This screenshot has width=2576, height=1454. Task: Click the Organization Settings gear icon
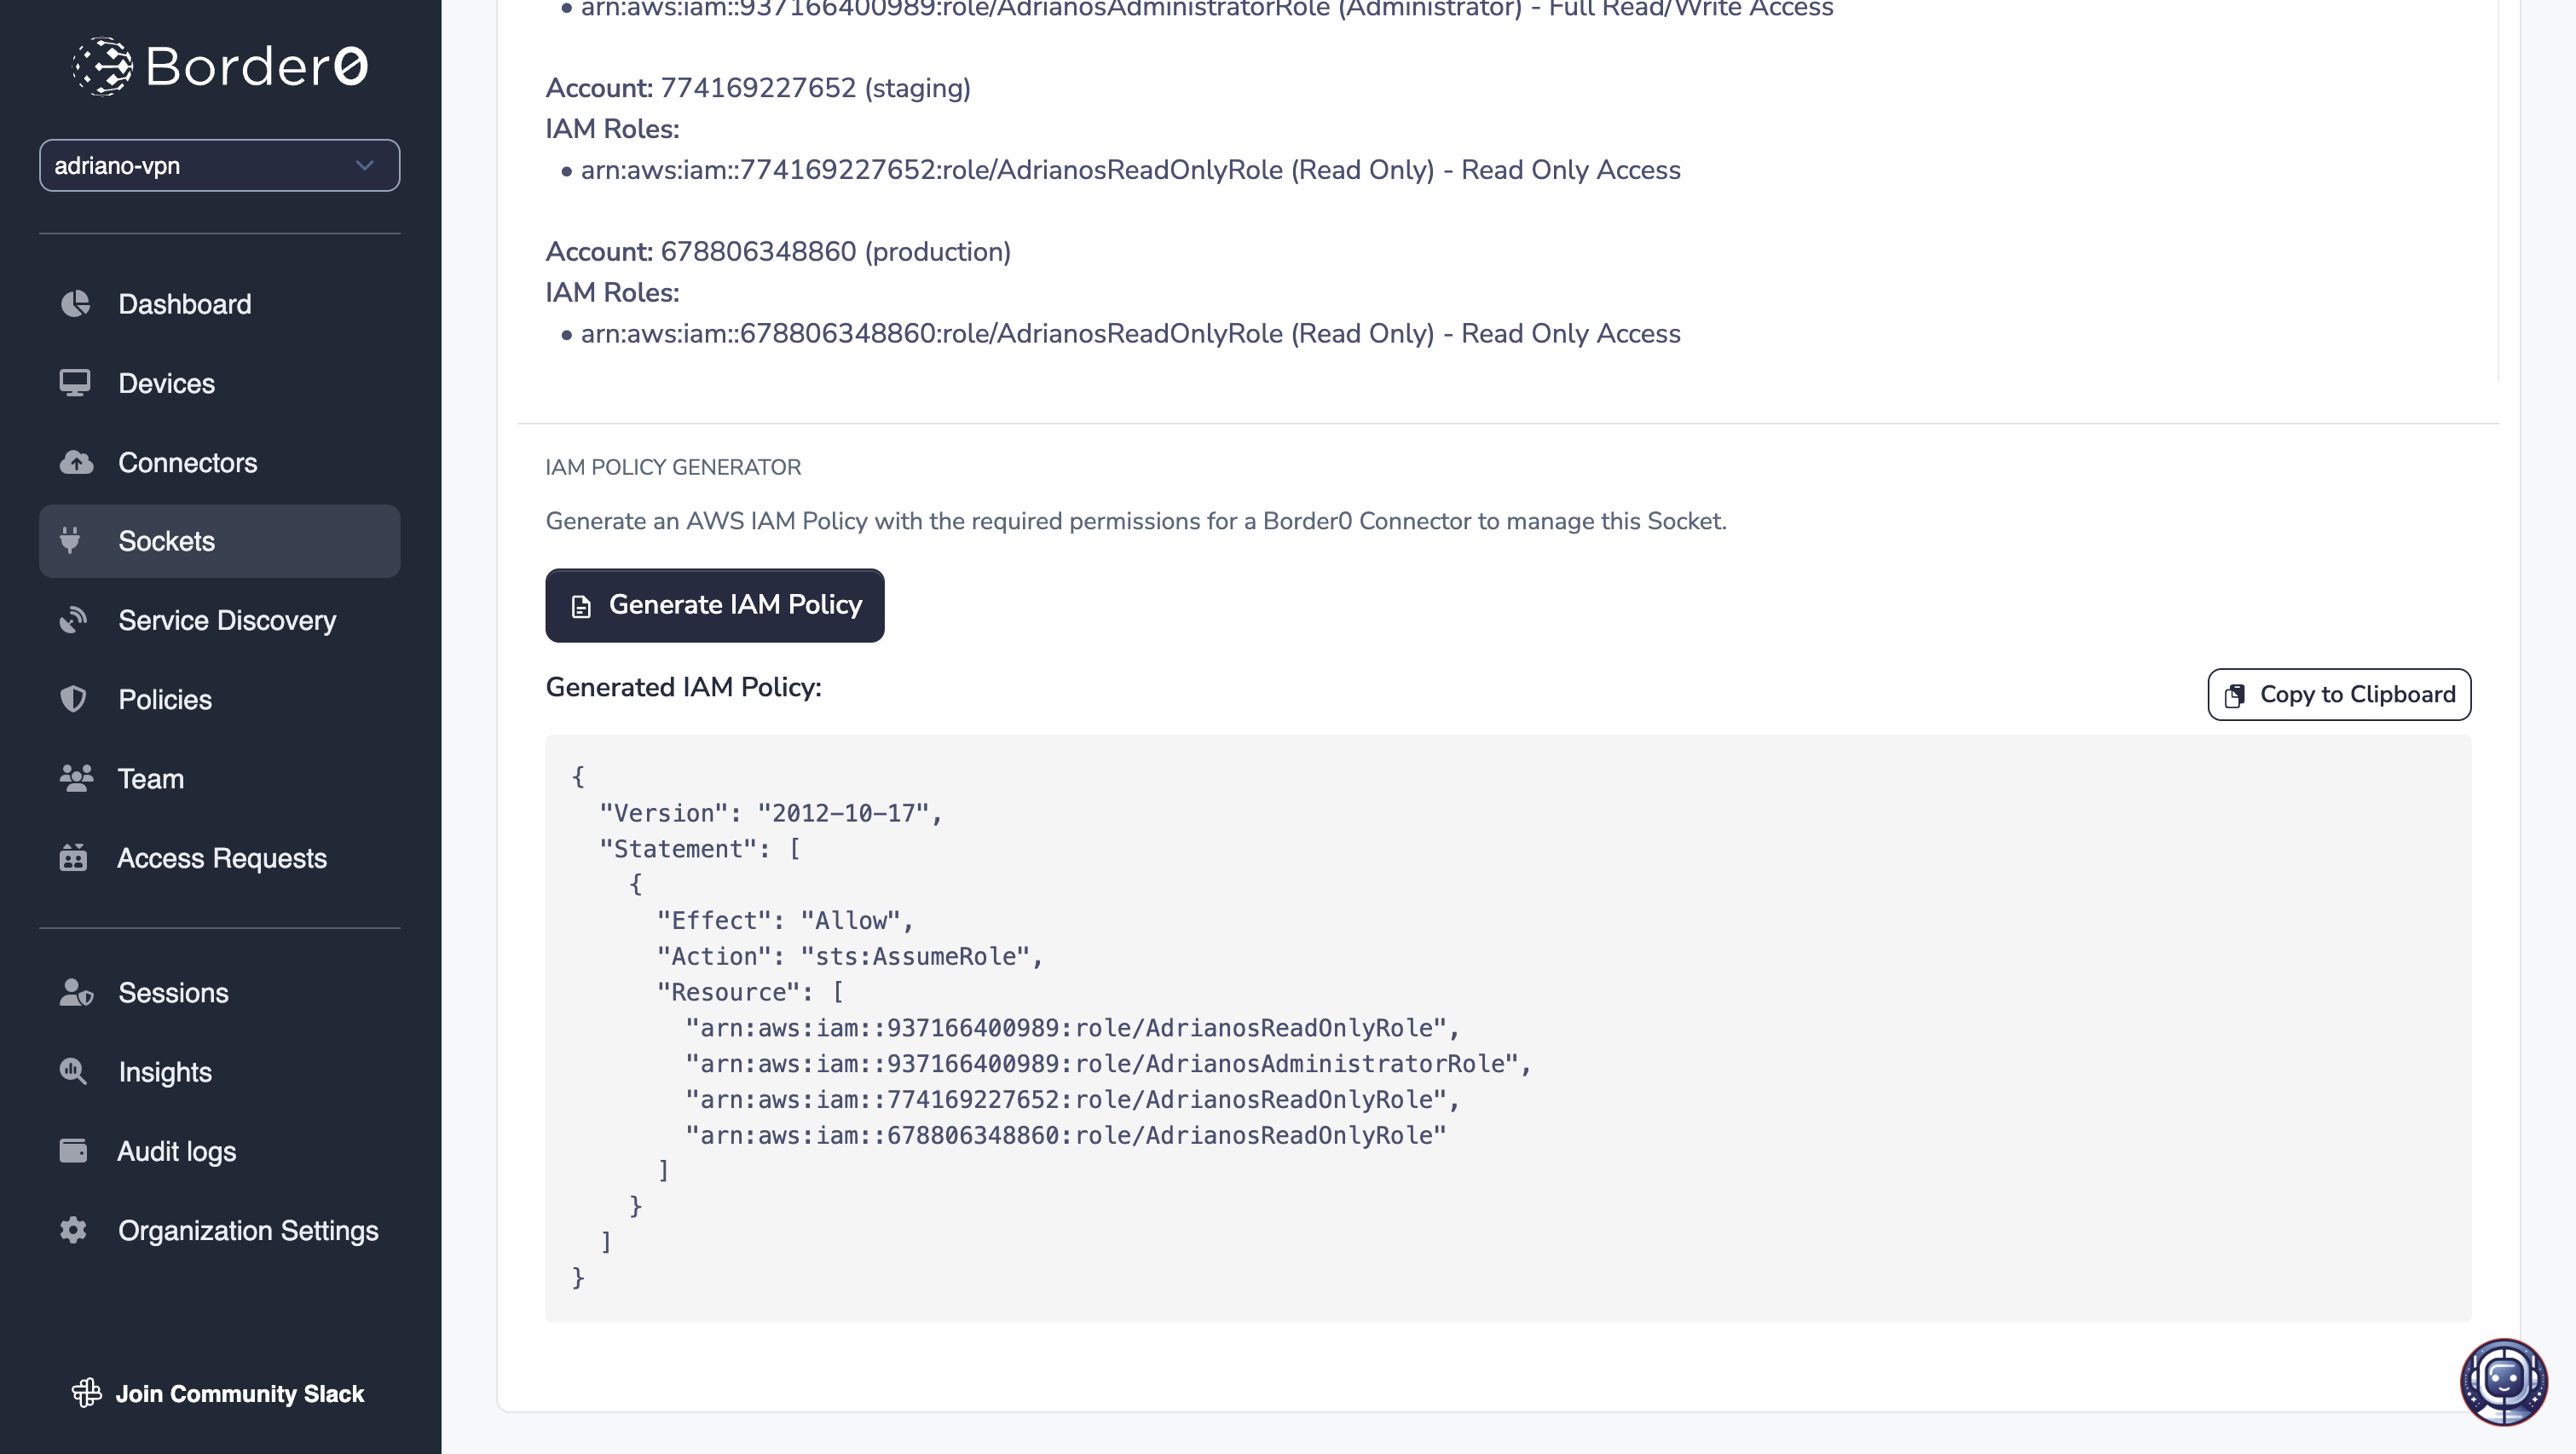pos(74,1230)
